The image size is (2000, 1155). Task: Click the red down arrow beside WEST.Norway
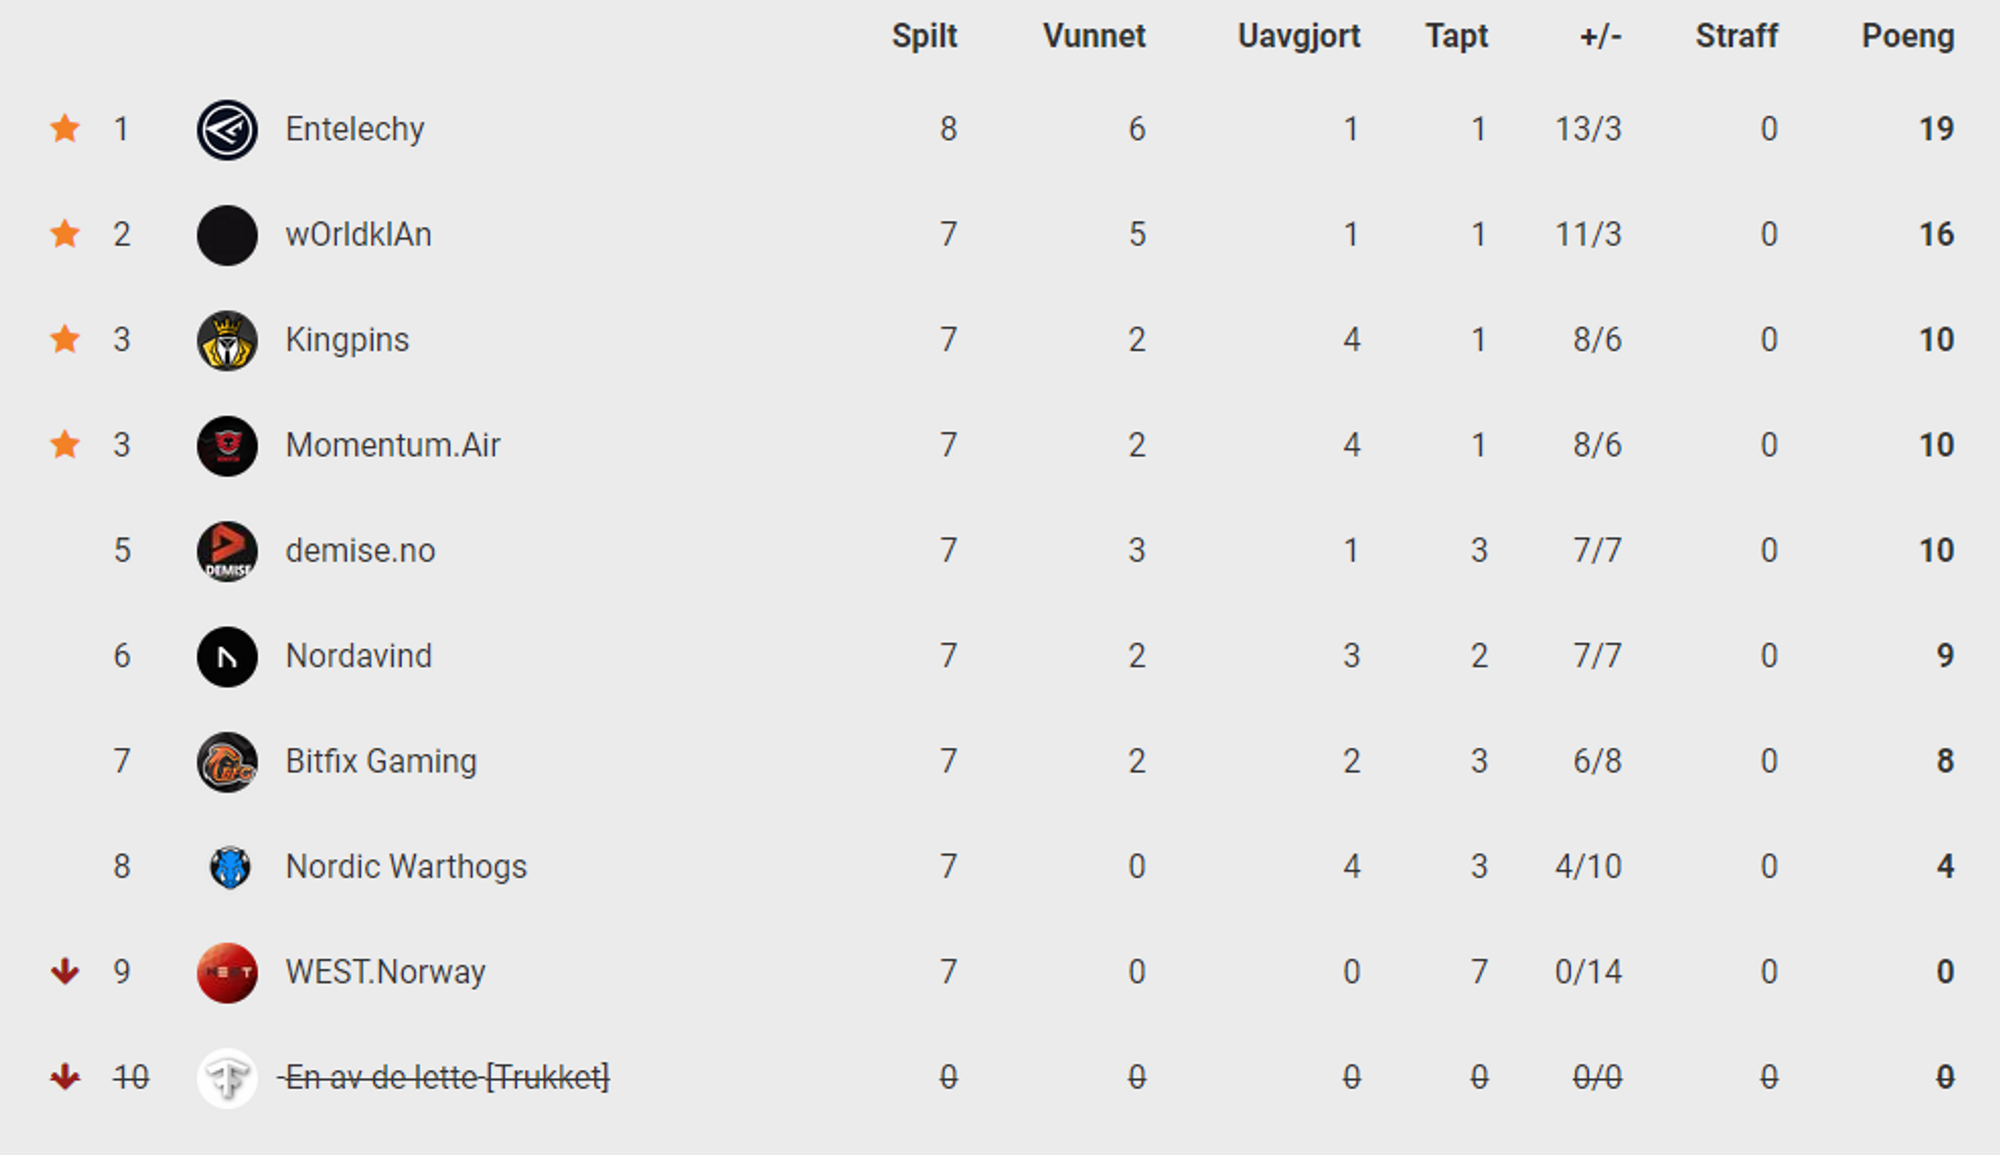[x=65, y=971]
